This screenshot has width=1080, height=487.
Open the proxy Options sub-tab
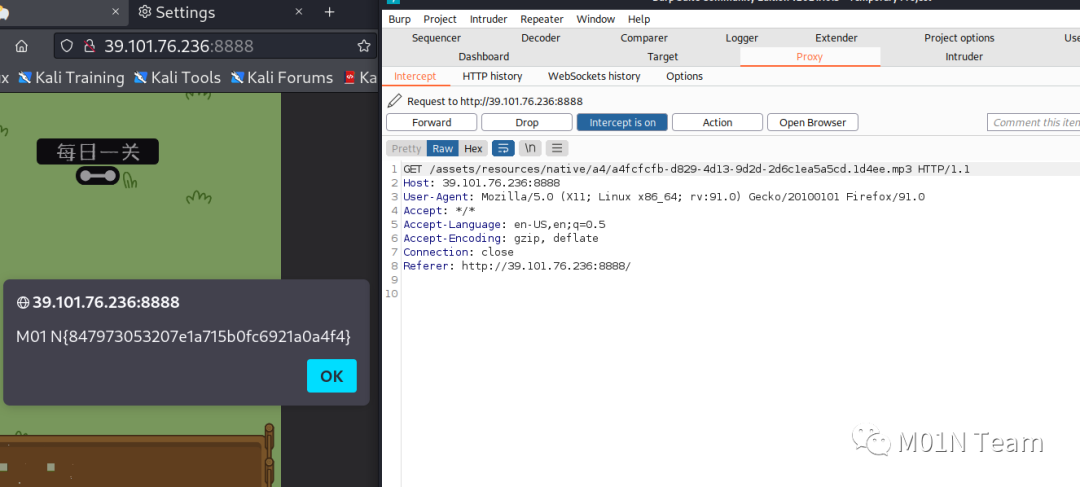(x=685, y=76)
